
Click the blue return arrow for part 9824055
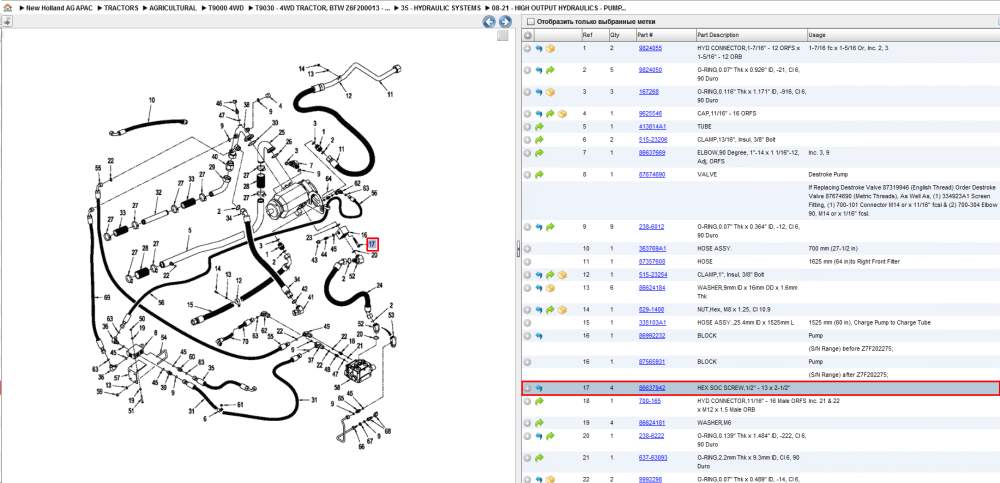coord(539,48)
